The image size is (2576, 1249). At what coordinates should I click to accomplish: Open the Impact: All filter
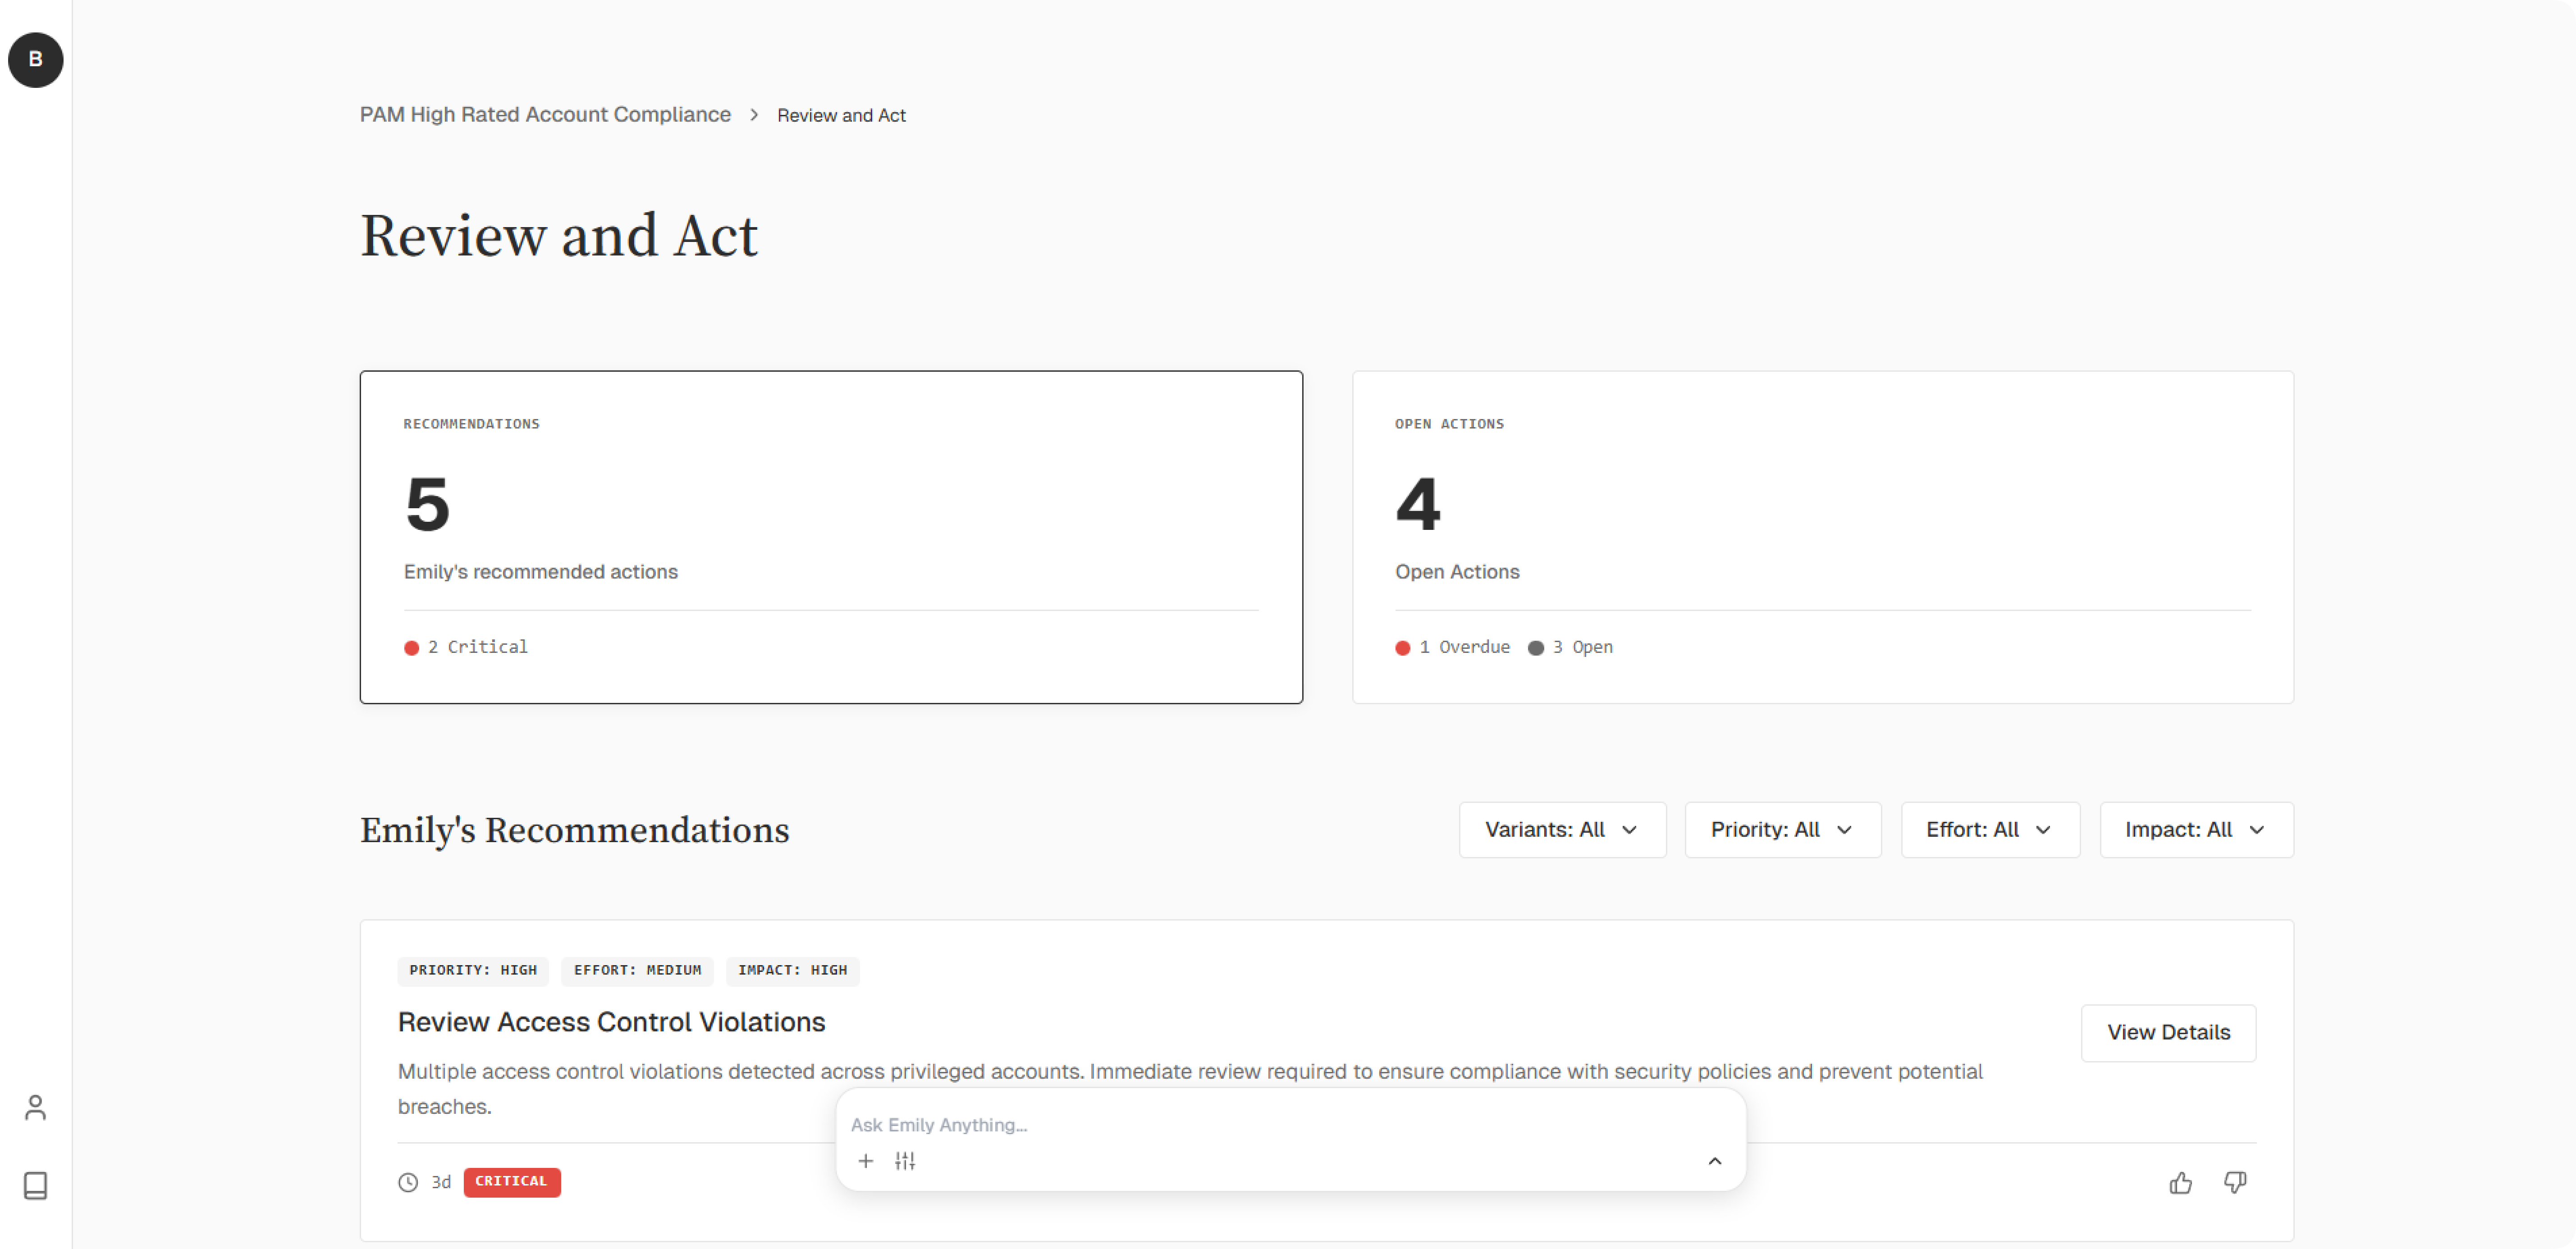pos(2196,830)
